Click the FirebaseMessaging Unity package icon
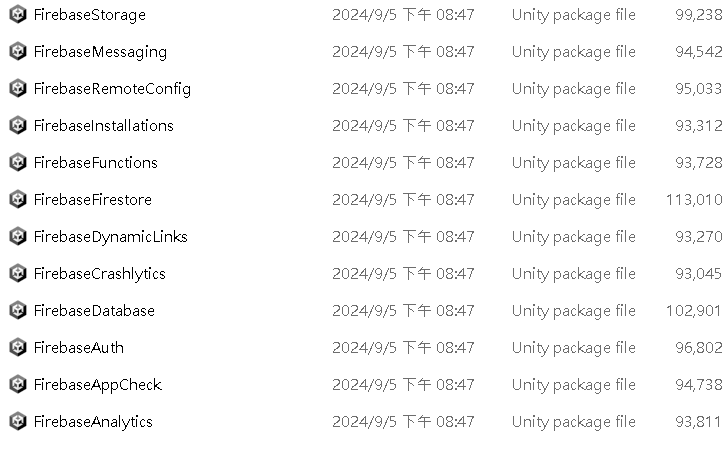Image resolution: width=725 pixels, height=466 pixels. pyautogui.click(x=18, y=51)
